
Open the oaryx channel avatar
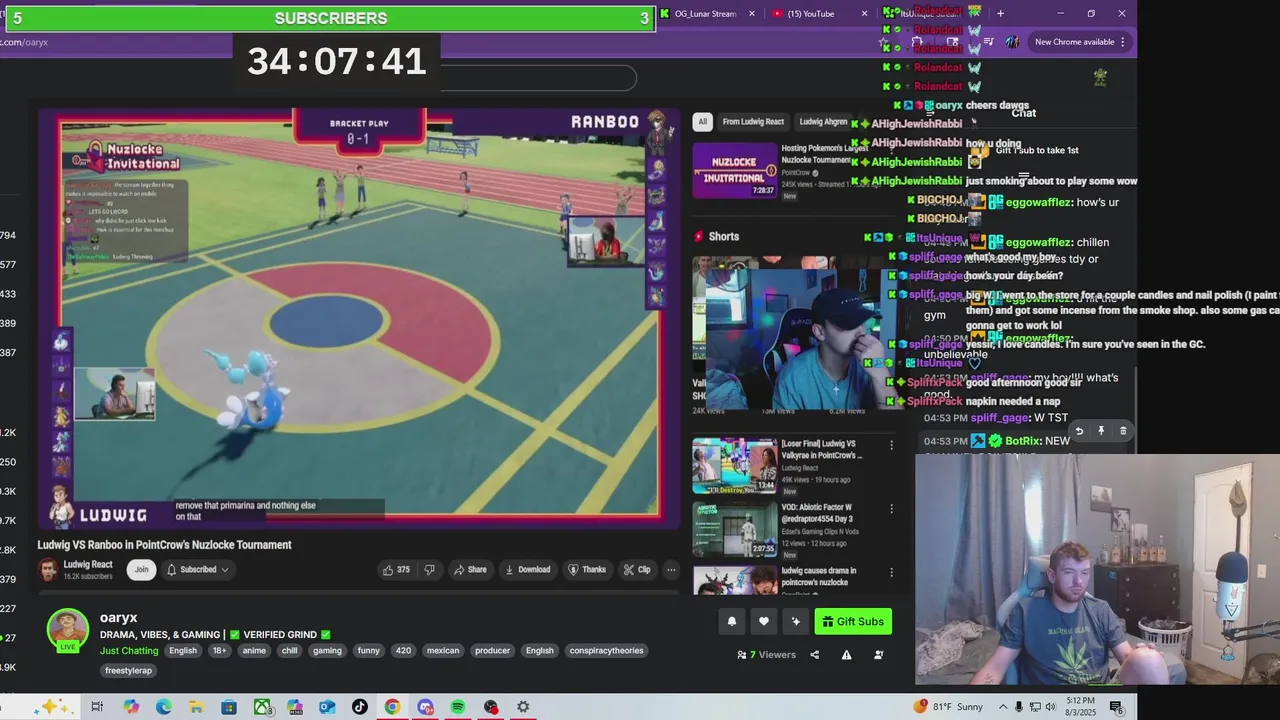coord(68,630)
